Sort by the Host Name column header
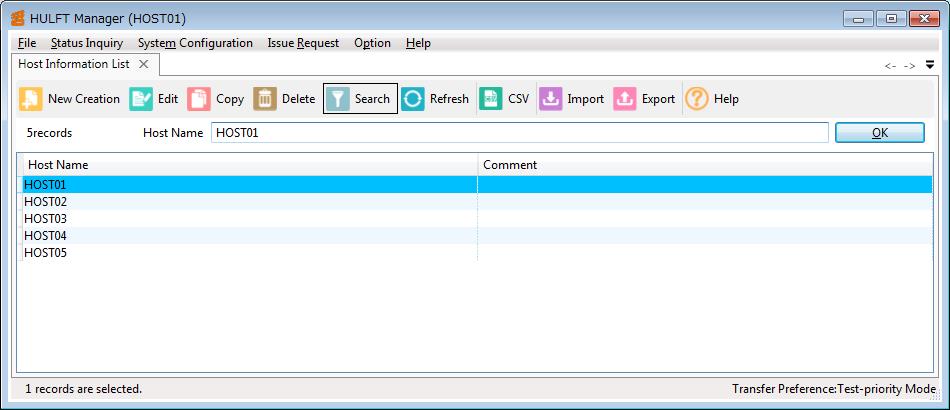The width and height of the screenshot is (950, 410). pyautogui.click(x=250, y=165)
